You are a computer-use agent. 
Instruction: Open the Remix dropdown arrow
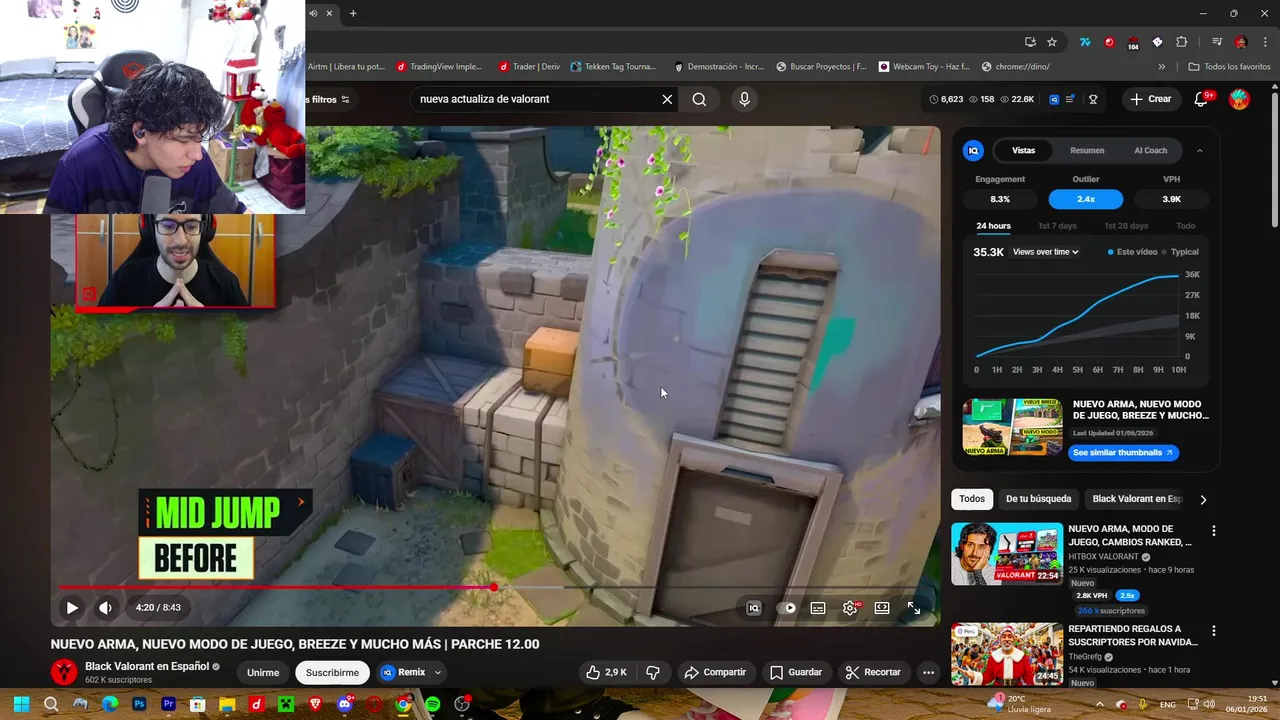438,673
